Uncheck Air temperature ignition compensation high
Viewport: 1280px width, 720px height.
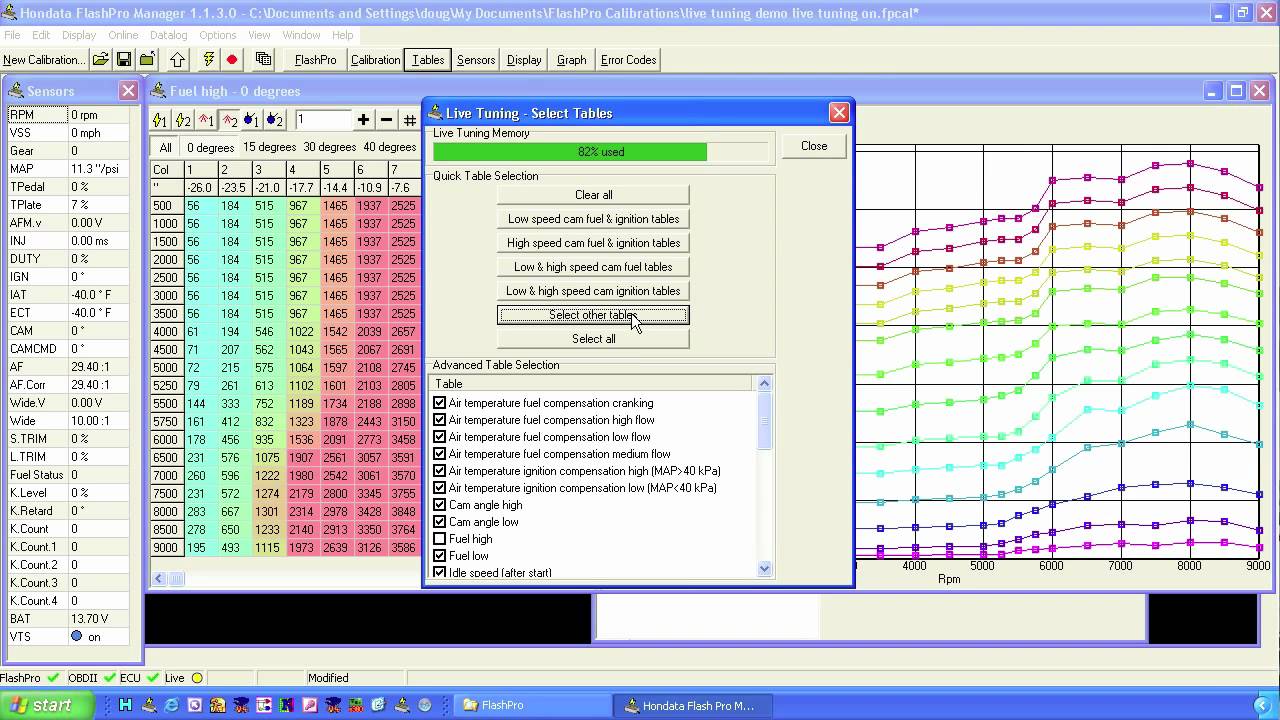[x=440, y=471]
